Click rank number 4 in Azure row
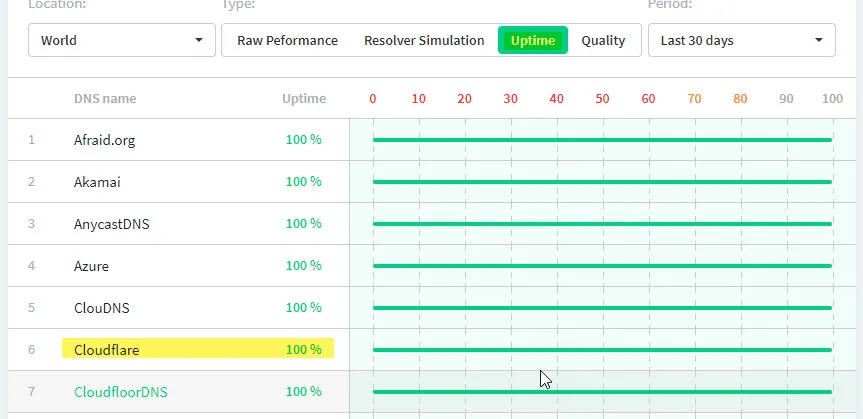Image resolution: width=863 pixels, height=419 pixels. click(x=31, y=265)
